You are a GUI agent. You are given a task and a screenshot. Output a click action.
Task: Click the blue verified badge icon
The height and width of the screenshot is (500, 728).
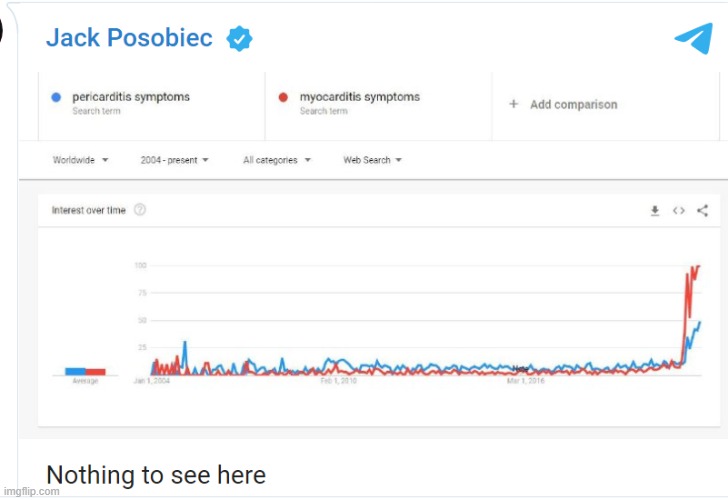point(239,39)
